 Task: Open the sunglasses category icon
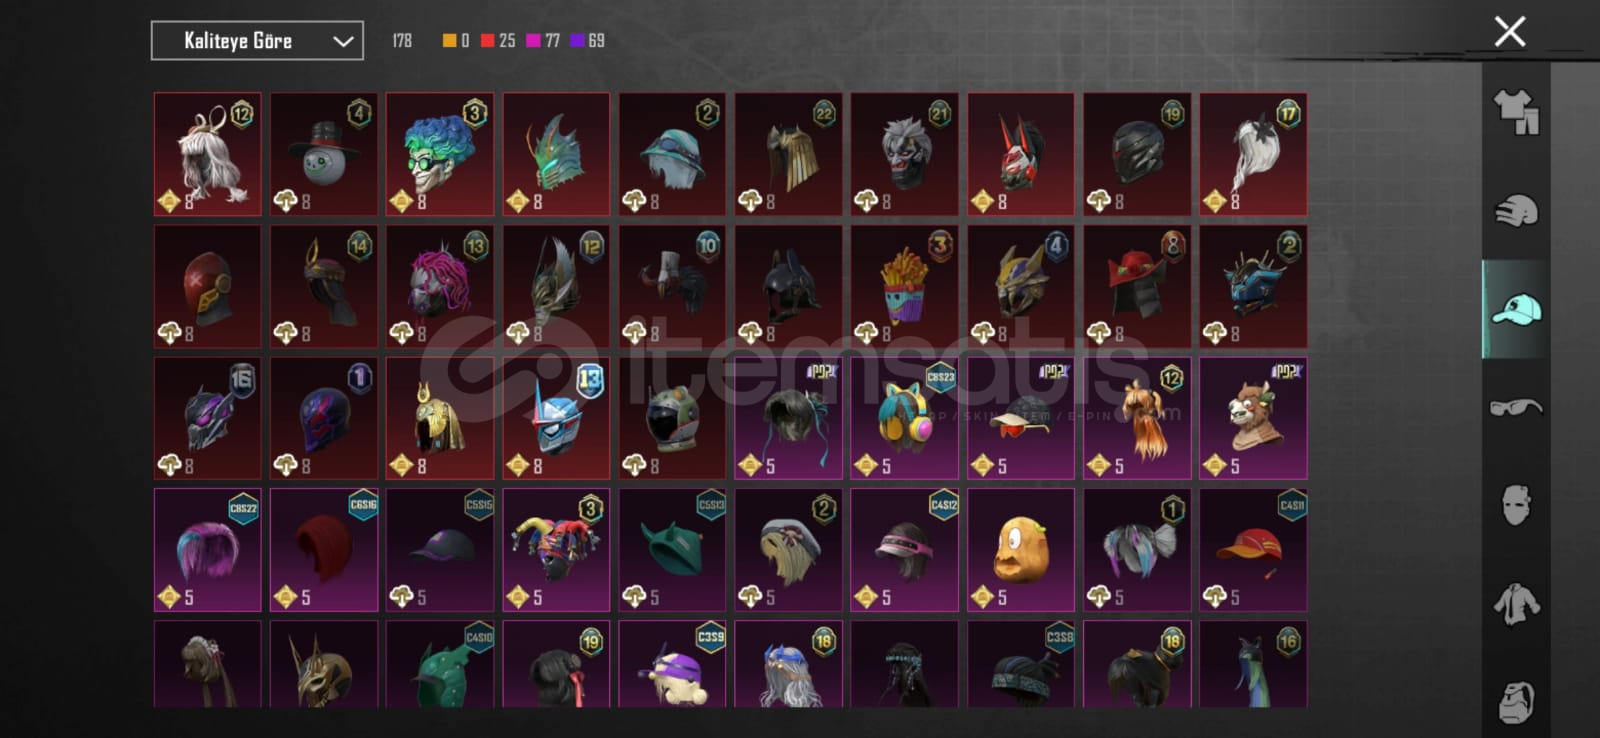coord(1516,407)
